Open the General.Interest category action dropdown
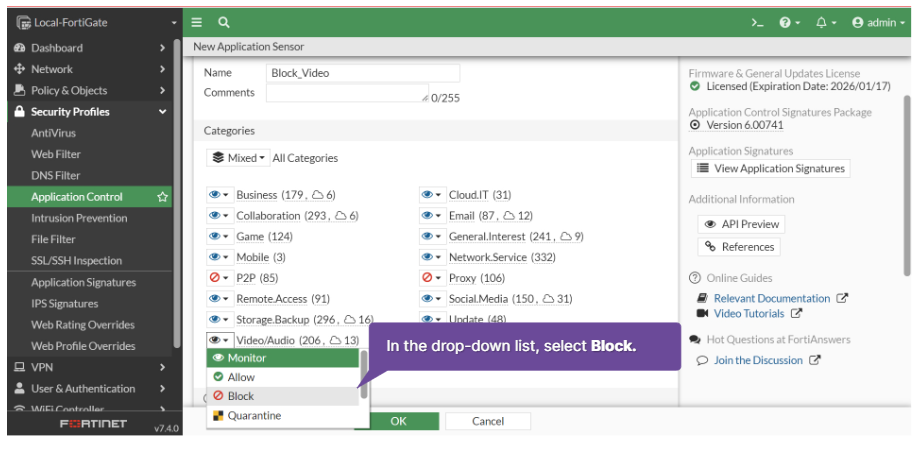The height and width of the screenshot is (450, 920). pyautogui.click(x=433, y=236)
